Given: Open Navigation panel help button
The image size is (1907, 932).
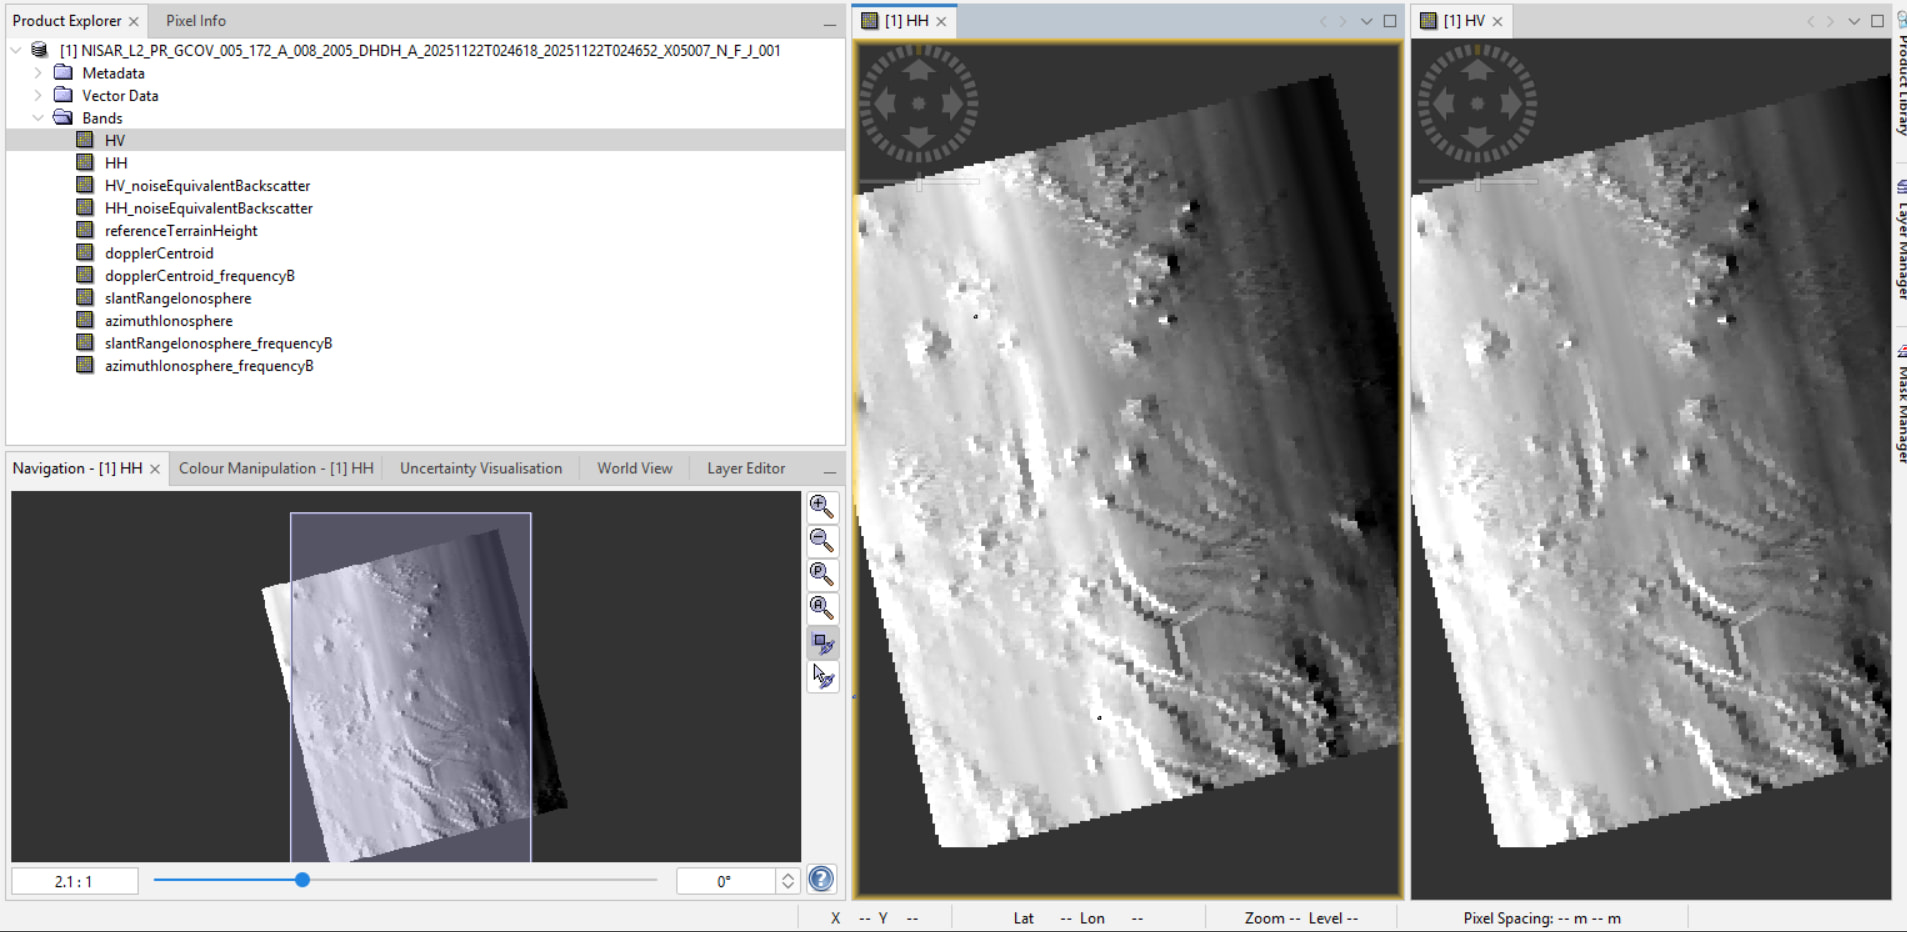Looking at the screenshot, I should coord(821,879).
